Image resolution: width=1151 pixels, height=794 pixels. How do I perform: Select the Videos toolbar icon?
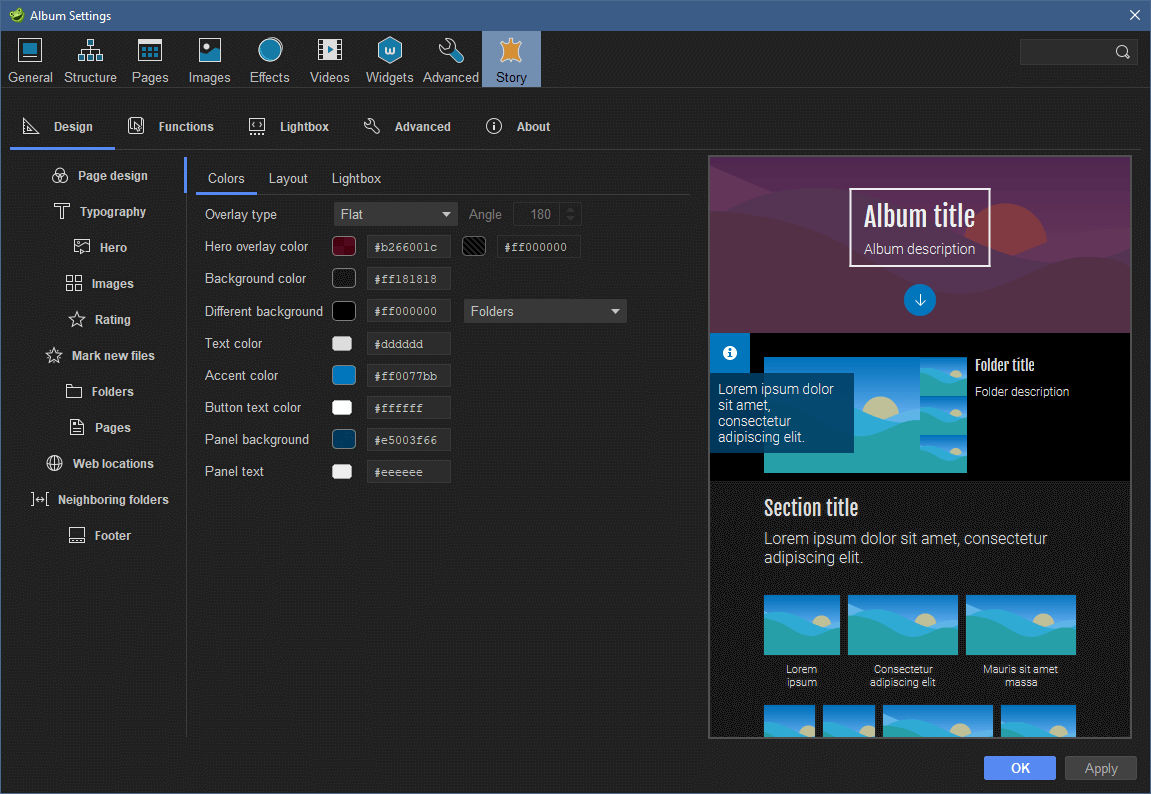tap(329, 58)
